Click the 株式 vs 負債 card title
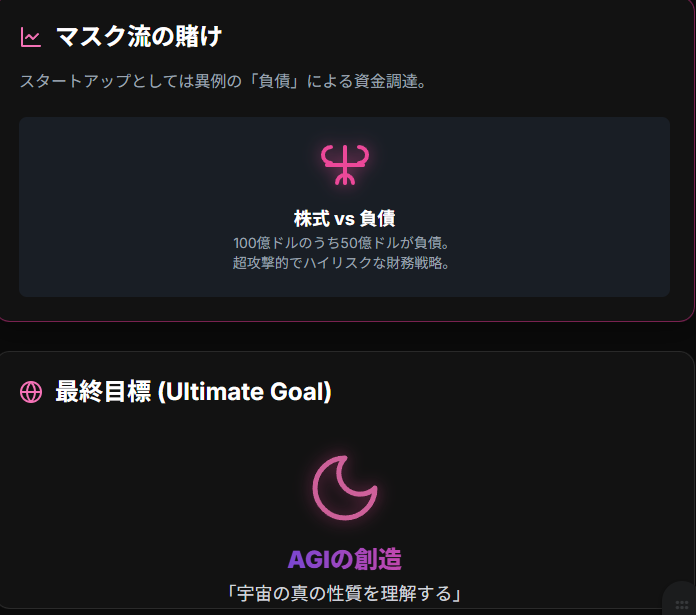 [x=345, y=218]
